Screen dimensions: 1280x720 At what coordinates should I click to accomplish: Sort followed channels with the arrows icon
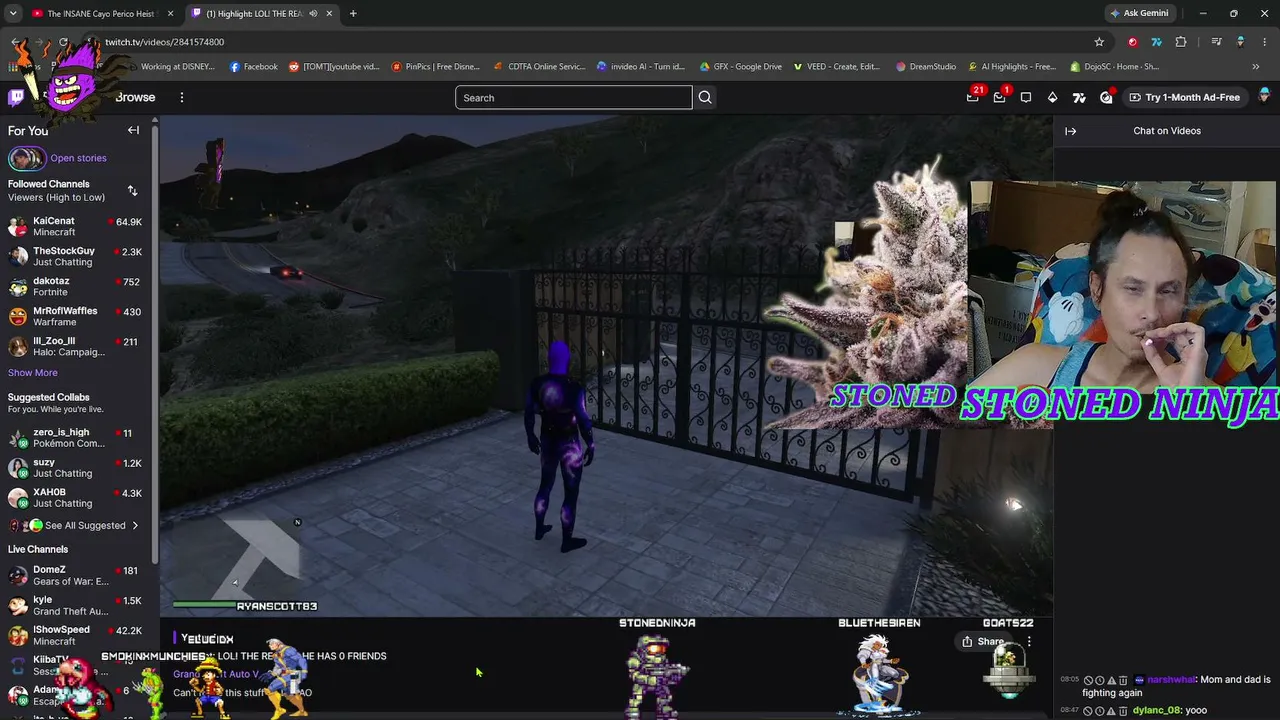[x=132, y=190]
